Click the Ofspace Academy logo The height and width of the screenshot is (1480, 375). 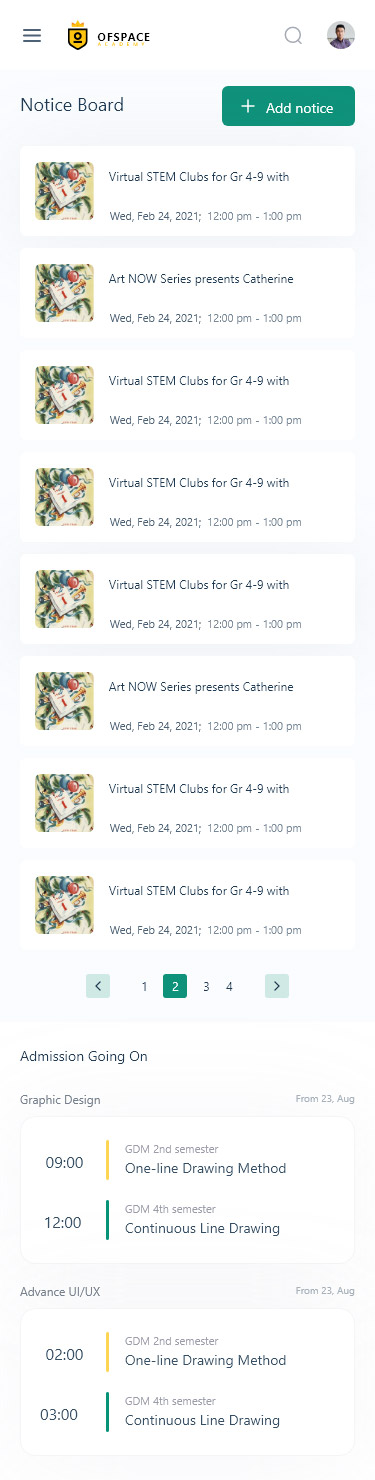coord(109,36)
